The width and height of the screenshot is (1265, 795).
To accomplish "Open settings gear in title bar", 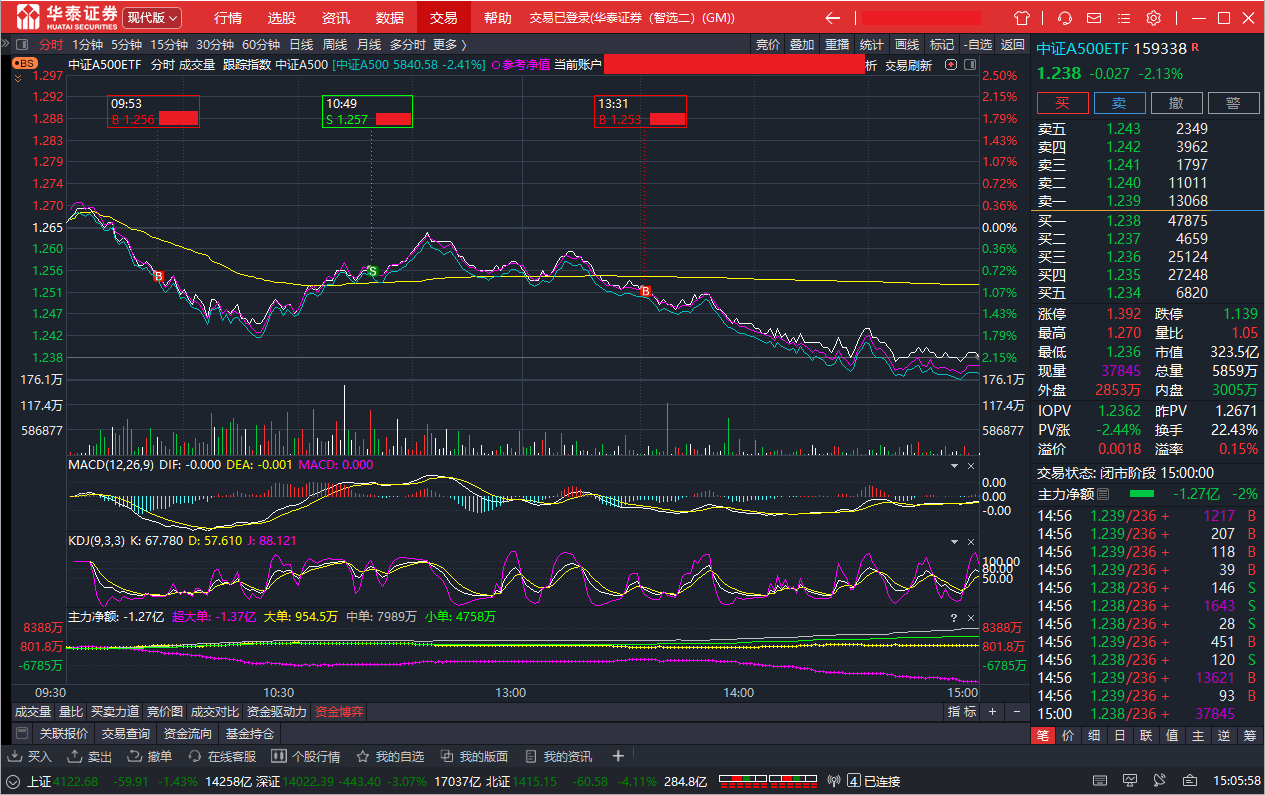I will click(1153, 18).
